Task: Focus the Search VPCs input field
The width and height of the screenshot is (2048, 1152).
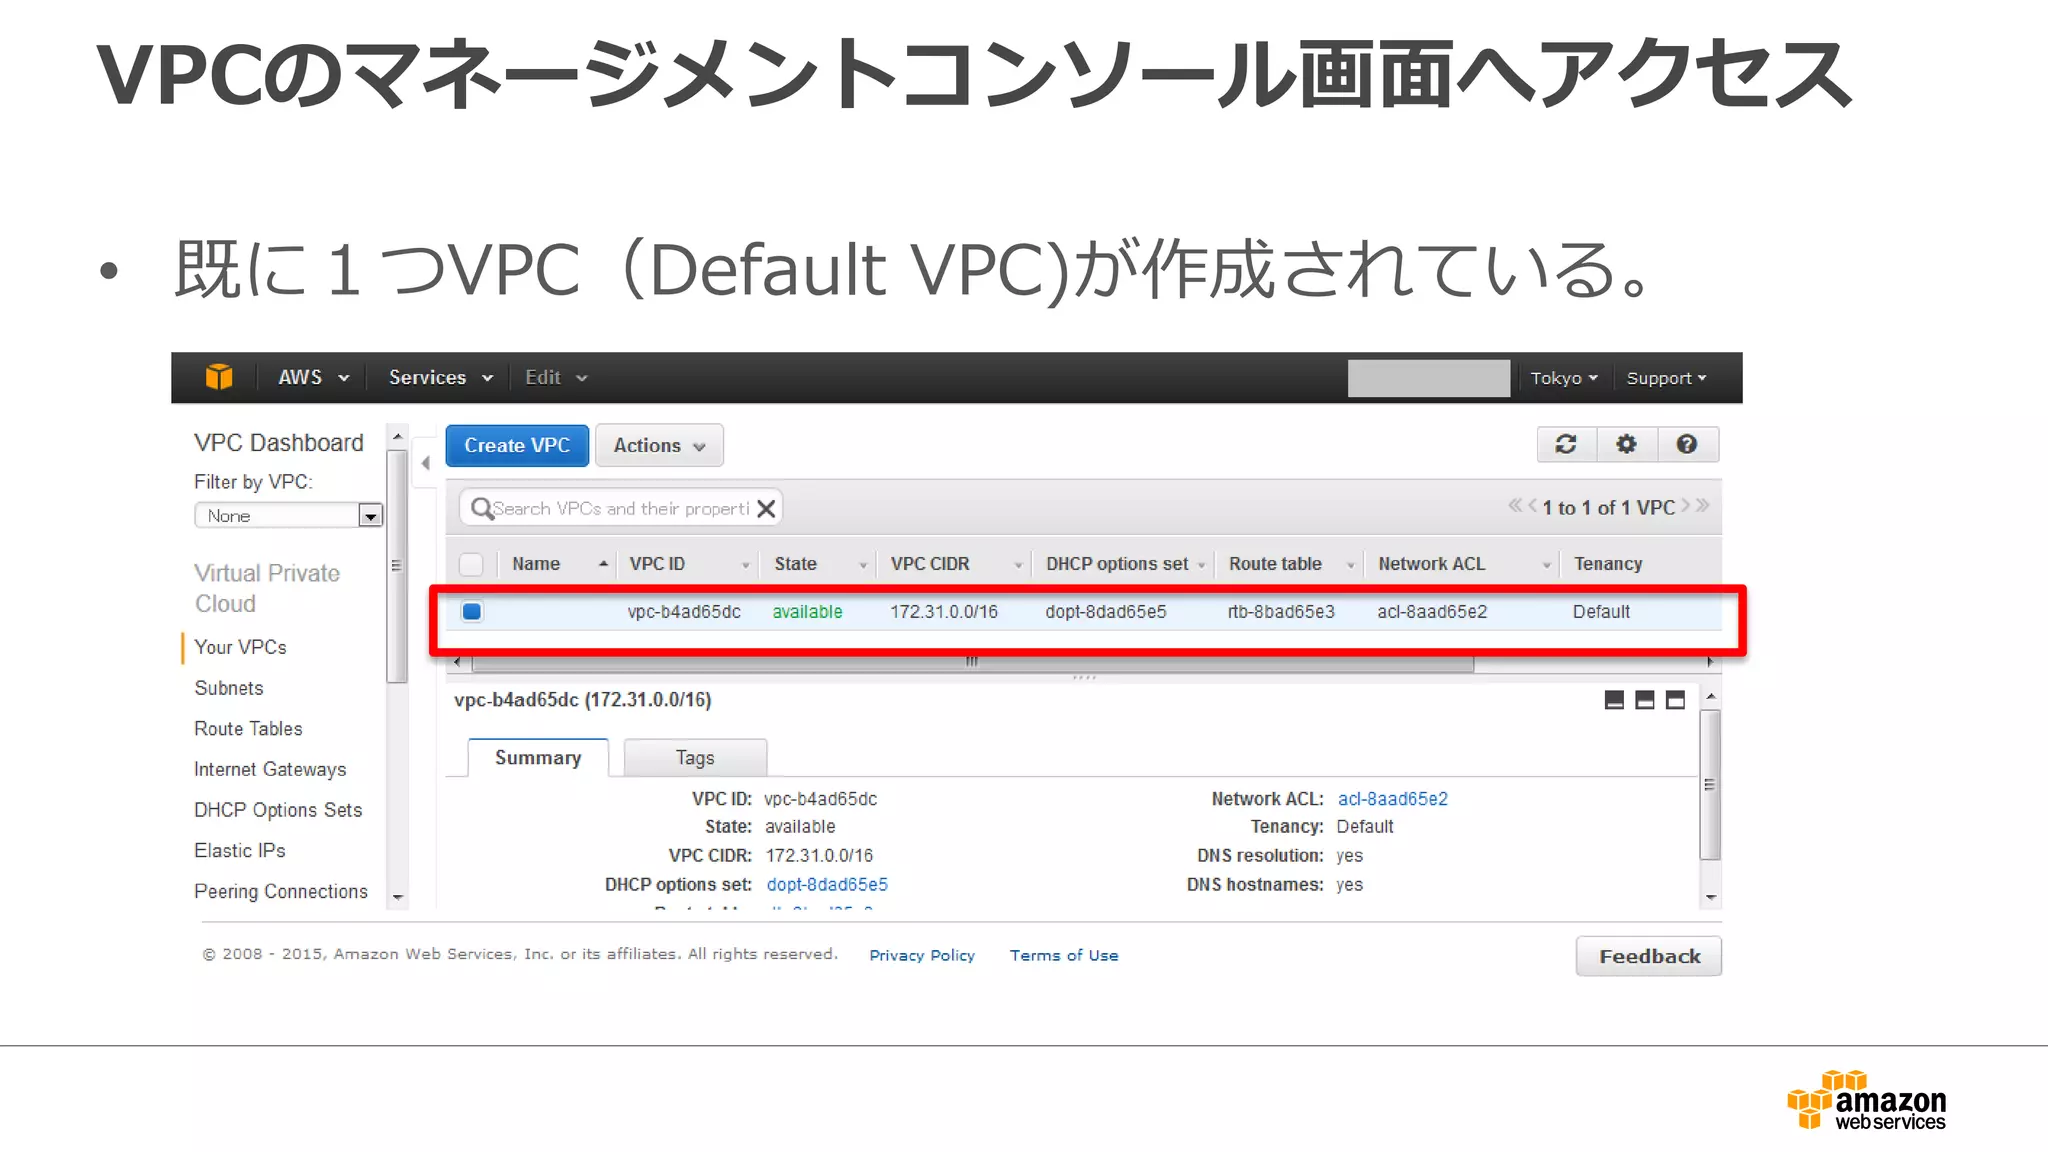Action: point(623,508)
